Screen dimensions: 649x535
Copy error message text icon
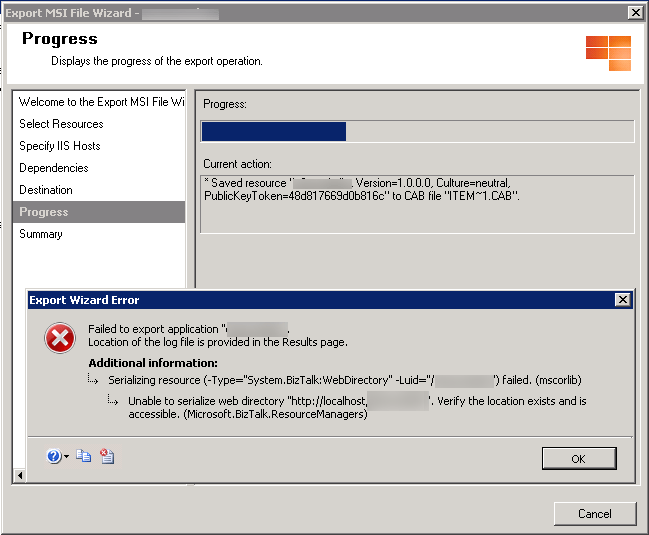tap(84, 456)
